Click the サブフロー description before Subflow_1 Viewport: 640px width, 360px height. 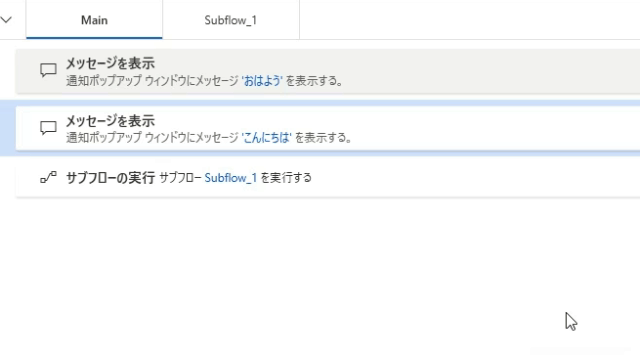tap(180, 178)
